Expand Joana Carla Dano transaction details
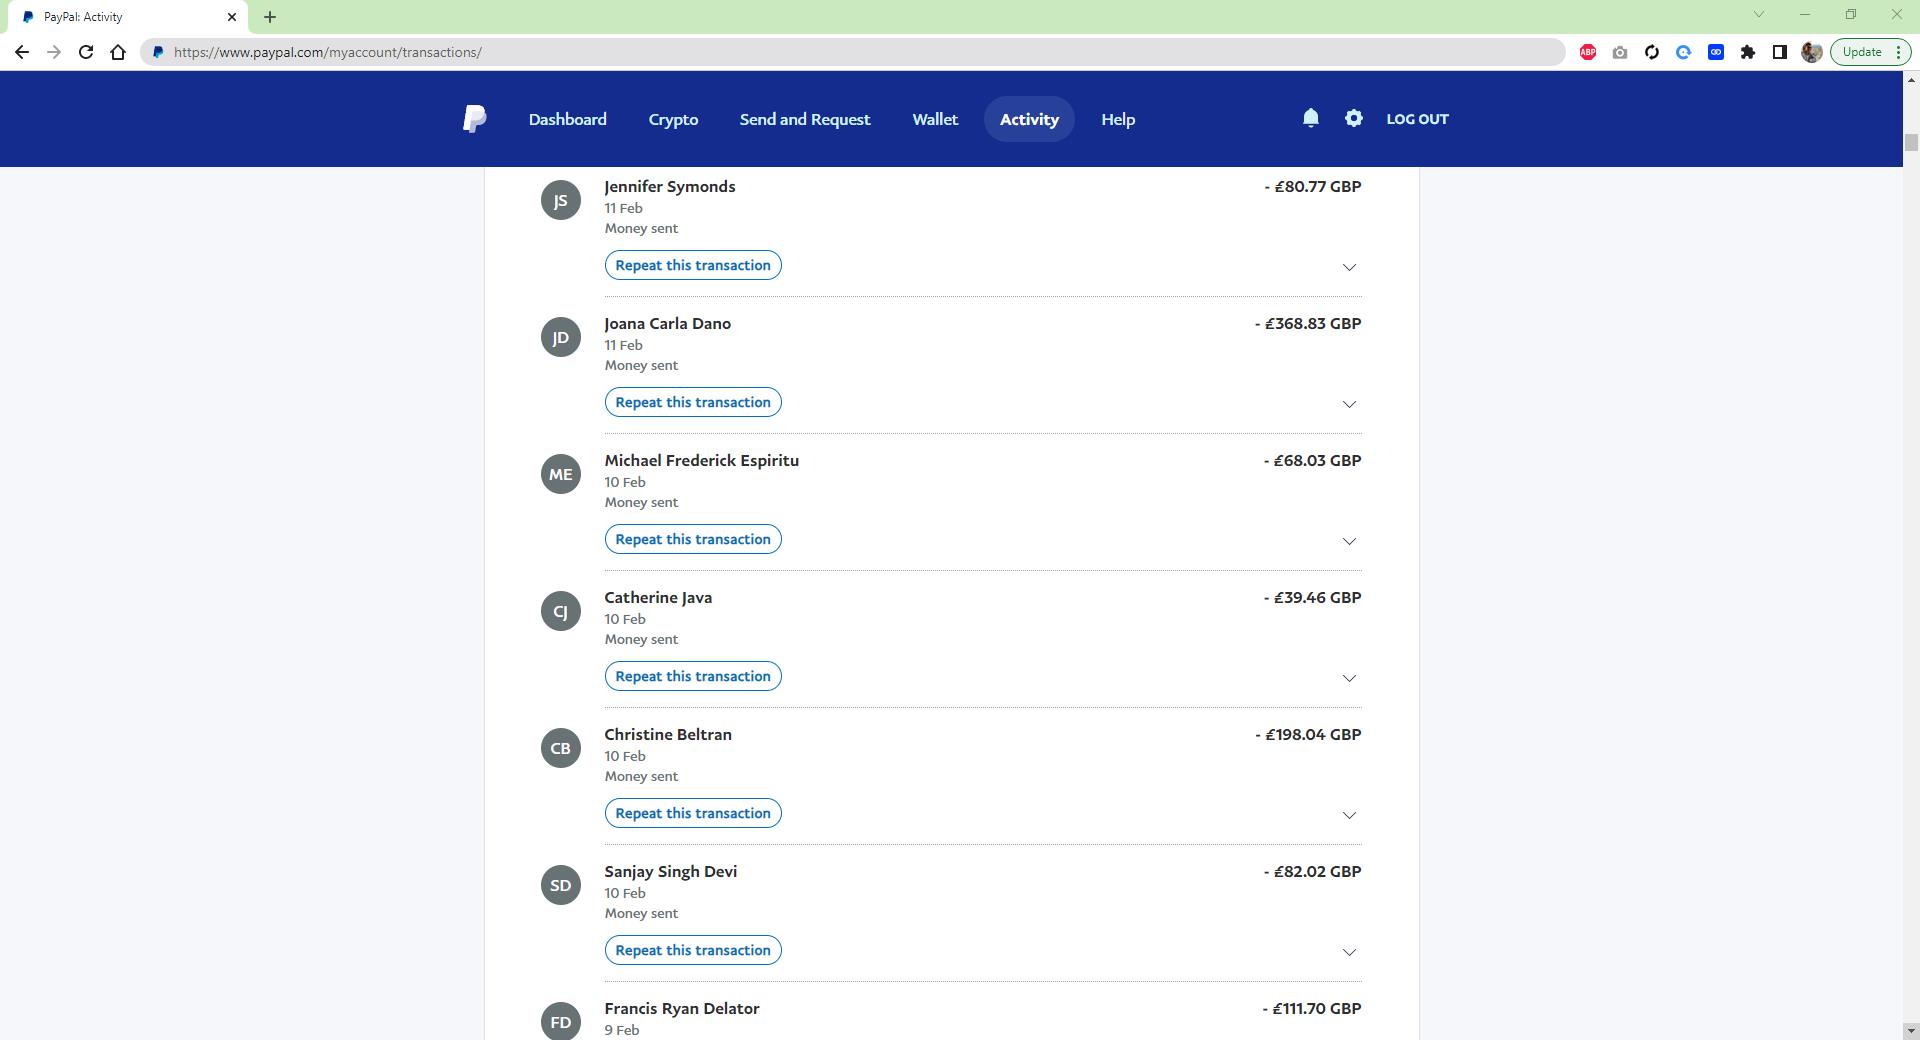The width and height of the screenshot is (1920, 1040). [x=1348, y=404]
